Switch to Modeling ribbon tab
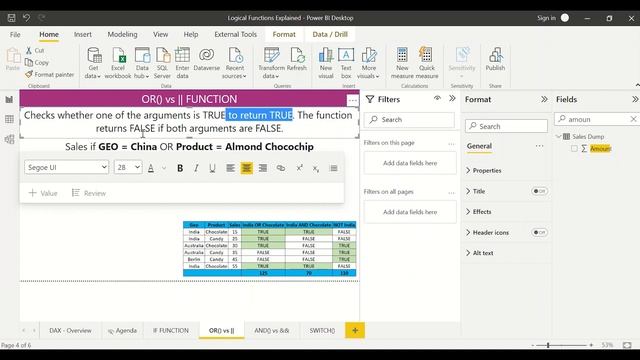640x360 pixels. click(122, 34)
